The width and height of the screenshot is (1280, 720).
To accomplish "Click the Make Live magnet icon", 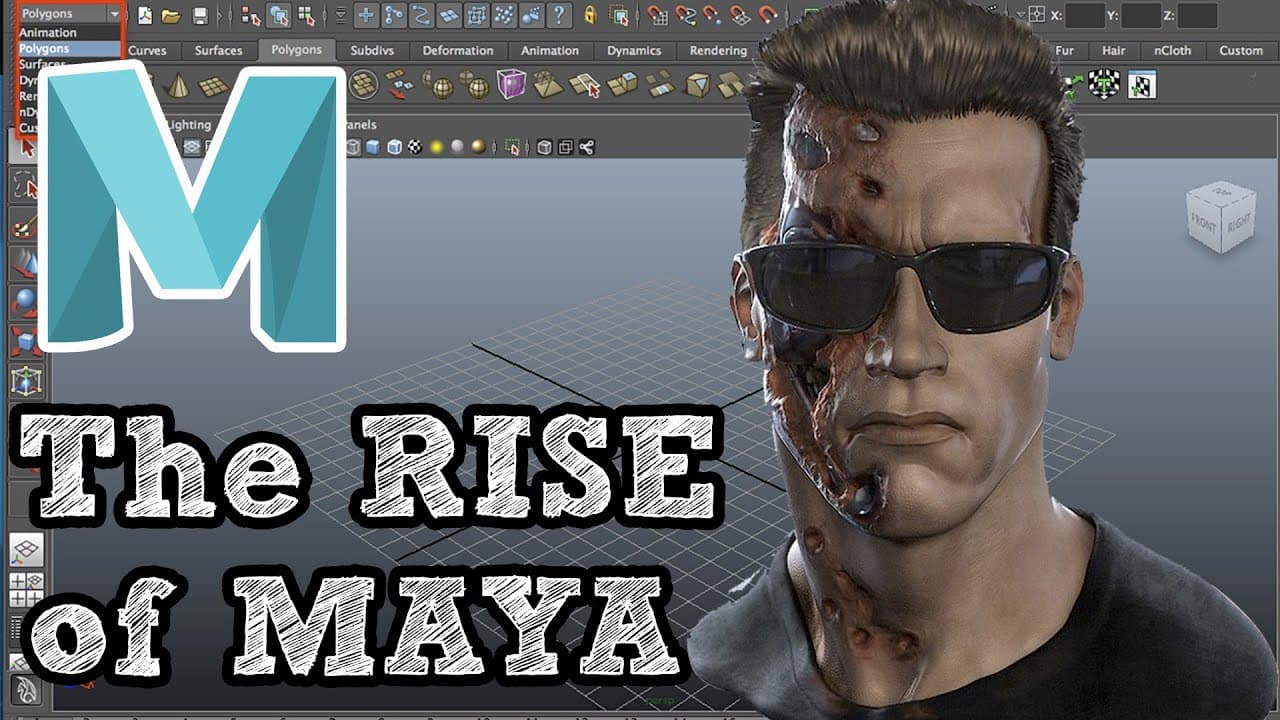I will click(768, 15).
